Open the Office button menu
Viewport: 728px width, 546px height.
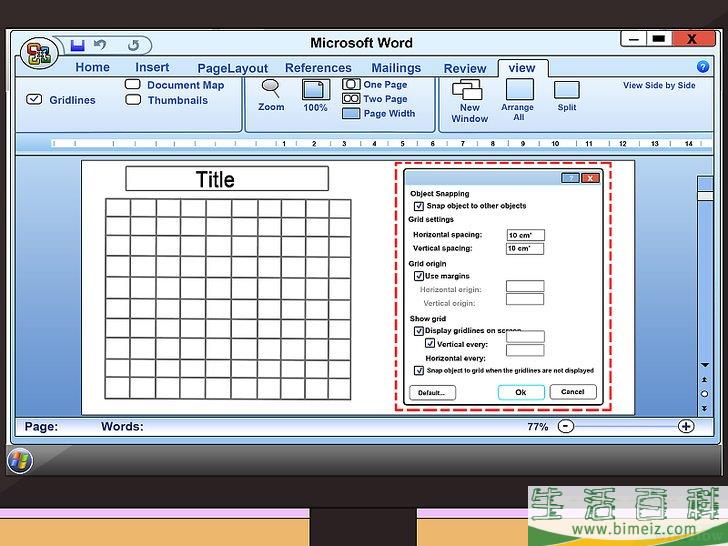pos(39,53)
